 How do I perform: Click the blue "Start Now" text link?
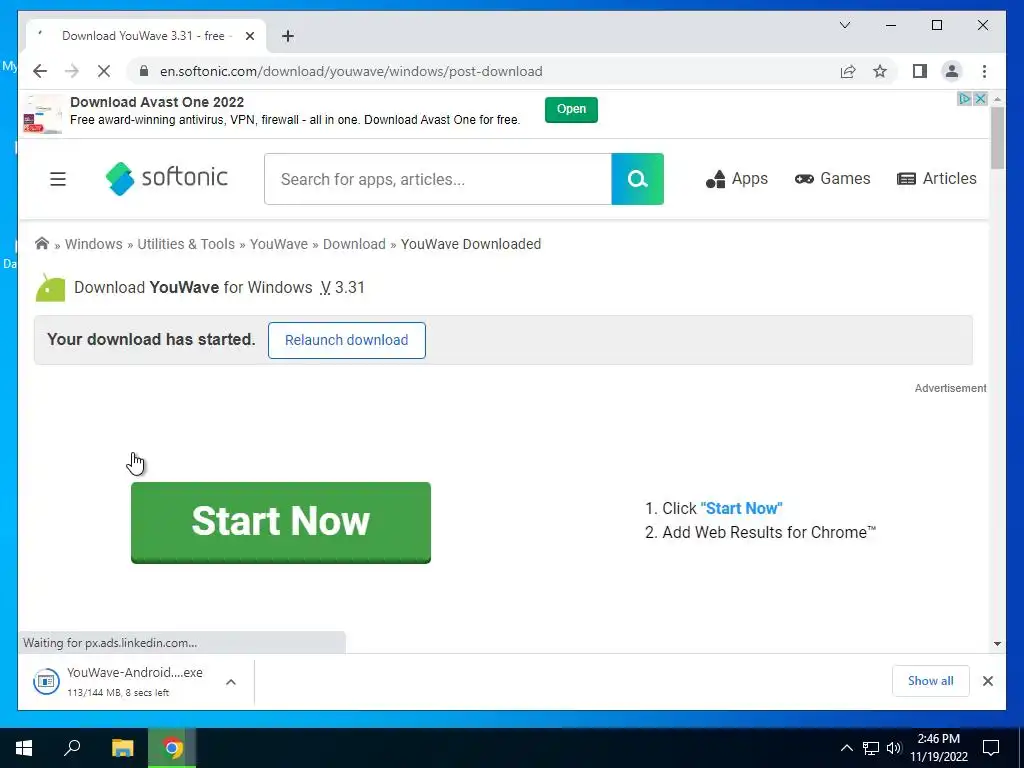(741, 508)
